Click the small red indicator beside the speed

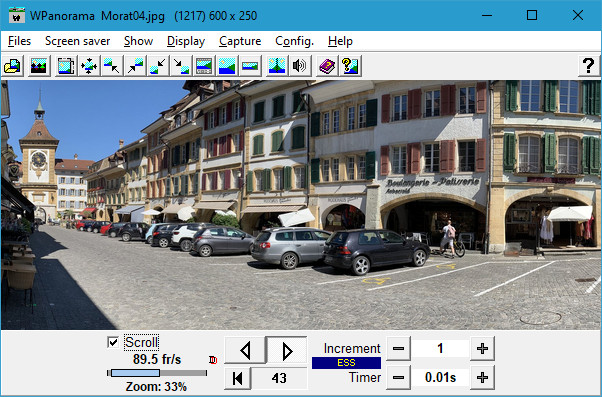point(213,360)
